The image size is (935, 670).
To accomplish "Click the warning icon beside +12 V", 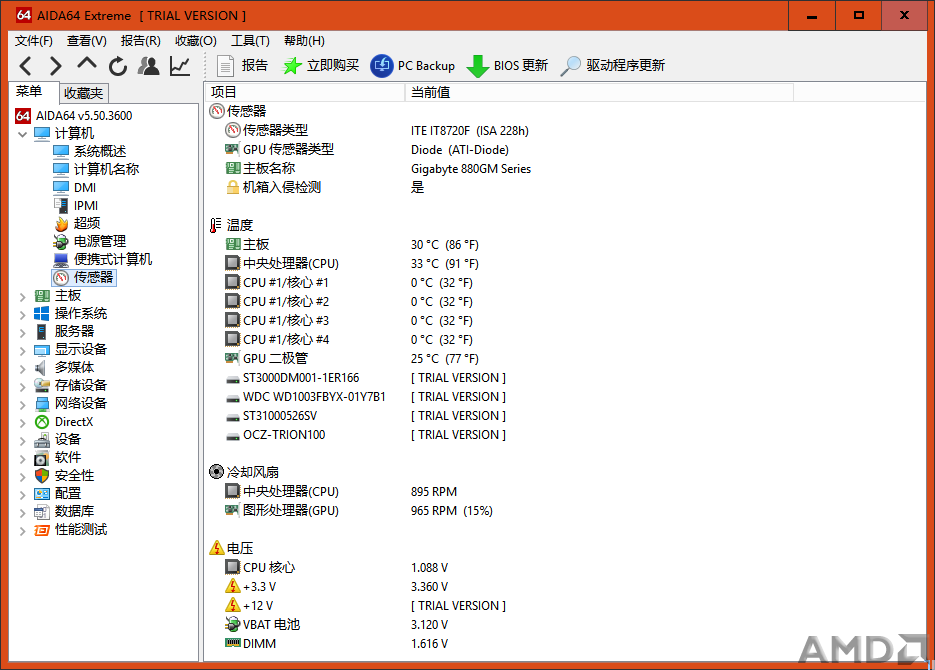I will click(x=233, y=605).
